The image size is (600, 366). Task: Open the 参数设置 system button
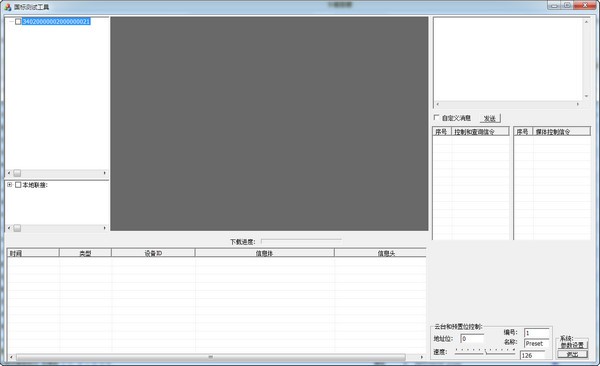[x=572, y=345]
